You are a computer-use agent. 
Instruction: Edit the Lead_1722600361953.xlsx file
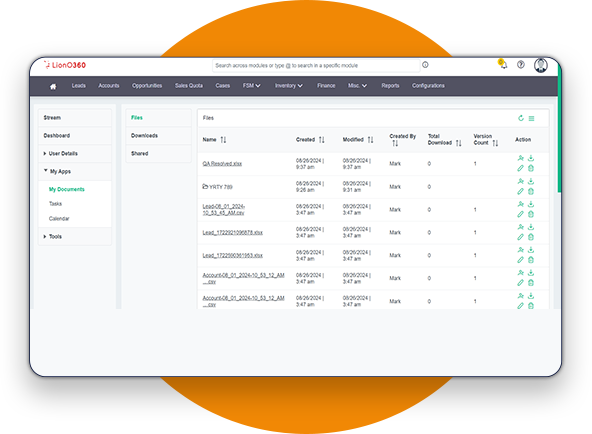click(x=521, y=260)
